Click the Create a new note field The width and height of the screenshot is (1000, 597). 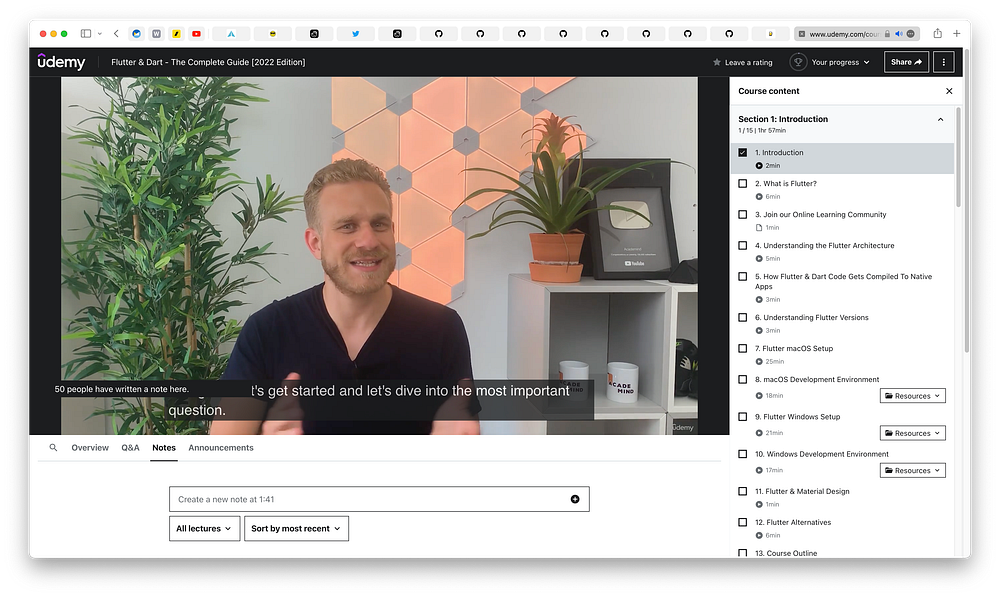(x=379, y=499)
